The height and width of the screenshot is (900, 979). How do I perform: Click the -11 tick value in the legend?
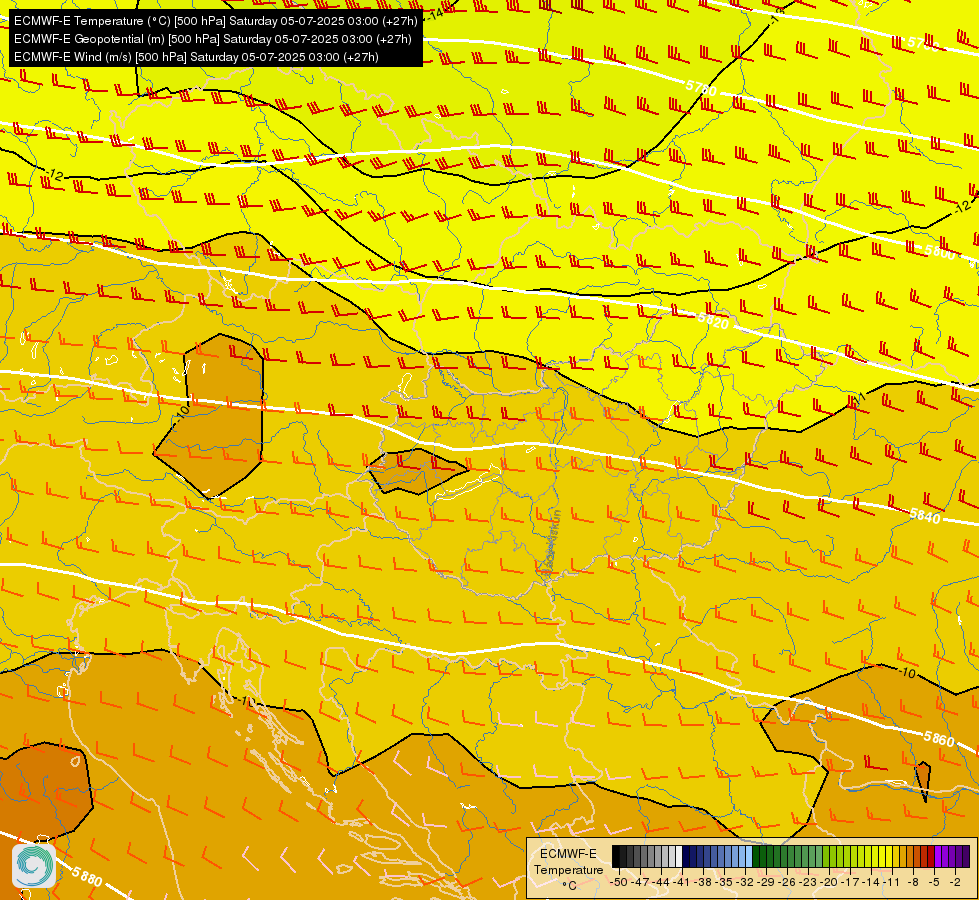click(892, 882)
